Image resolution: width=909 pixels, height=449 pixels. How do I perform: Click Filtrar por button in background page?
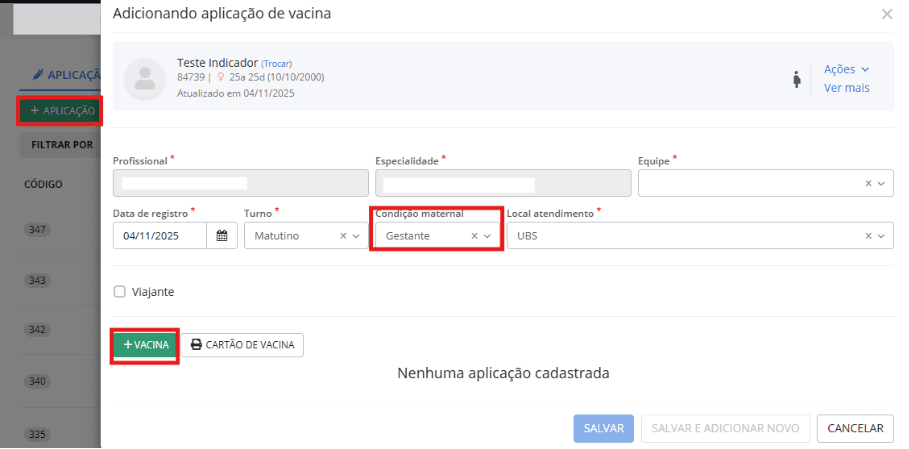click(60, 145)
